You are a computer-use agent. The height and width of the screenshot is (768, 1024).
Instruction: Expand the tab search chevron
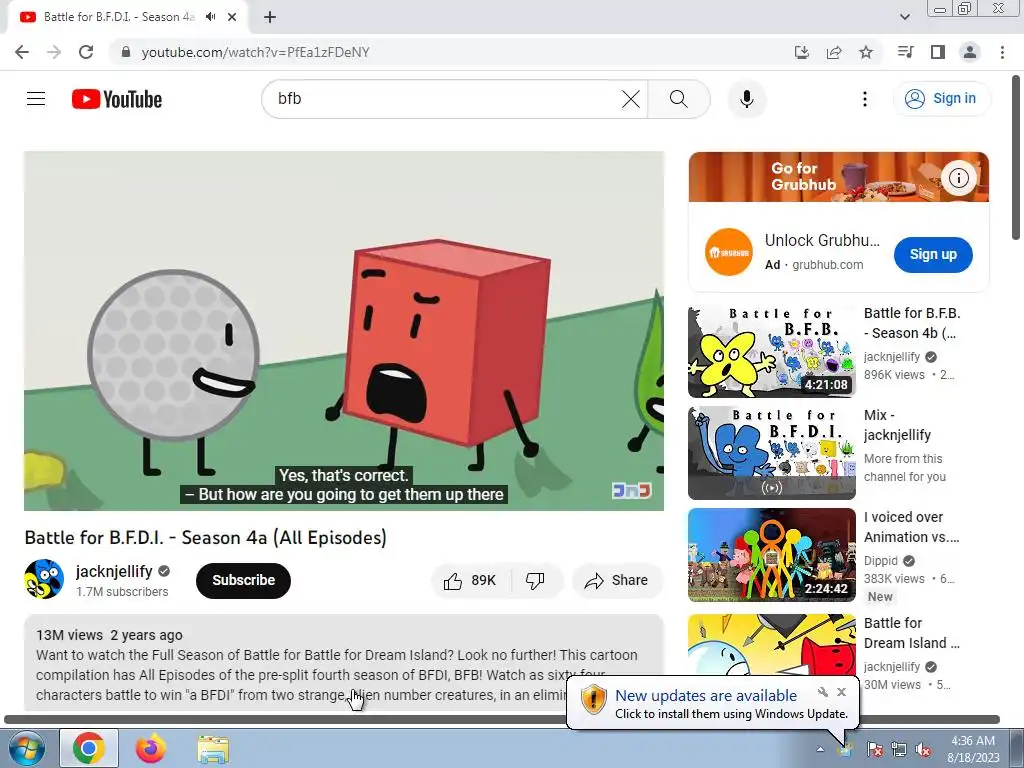tap(905, 17)
